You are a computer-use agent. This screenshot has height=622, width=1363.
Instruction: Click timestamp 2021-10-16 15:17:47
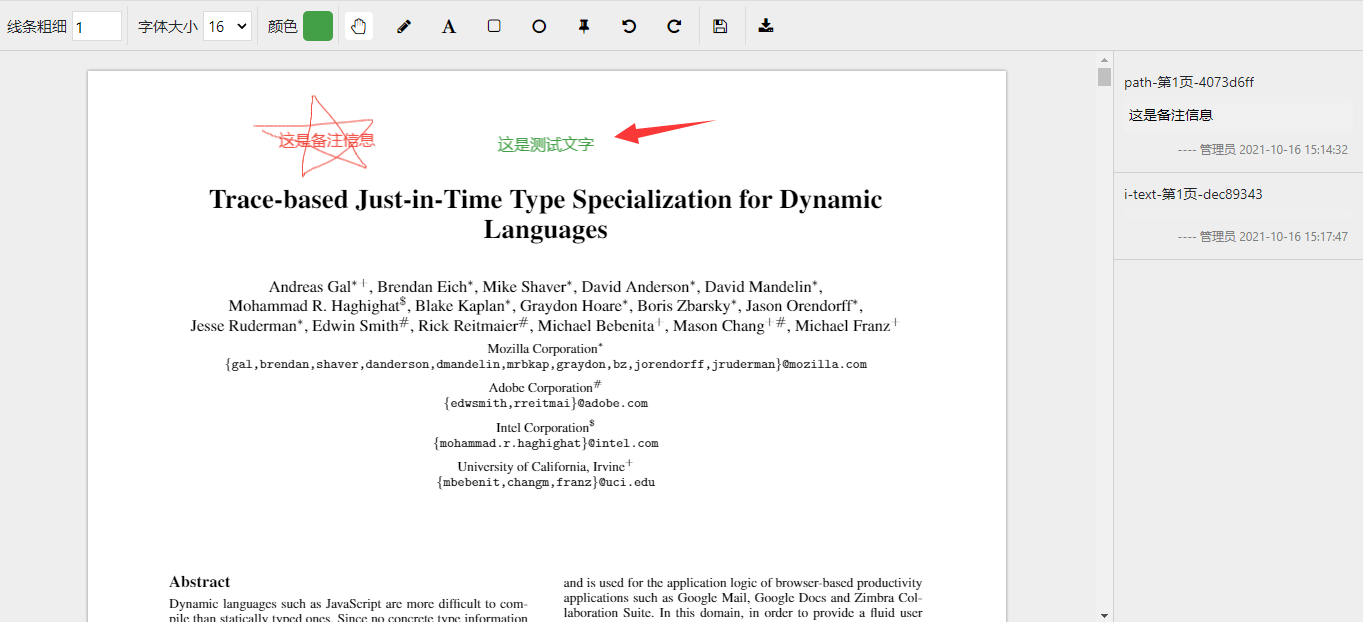1293,237
